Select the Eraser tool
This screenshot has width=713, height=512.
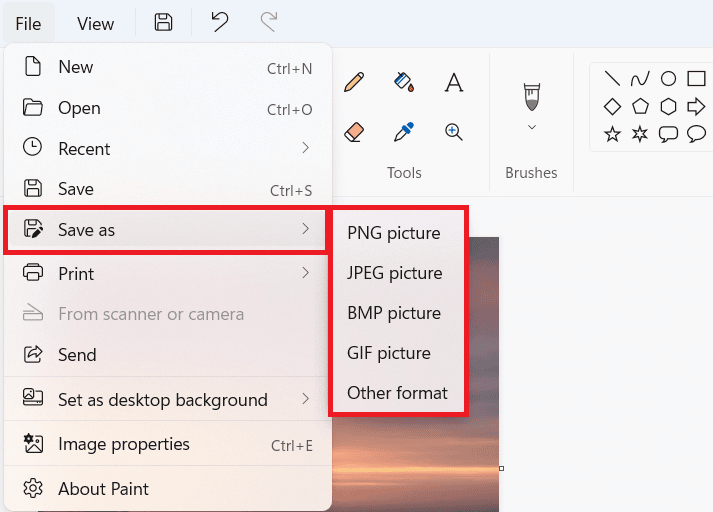point(354,132)
